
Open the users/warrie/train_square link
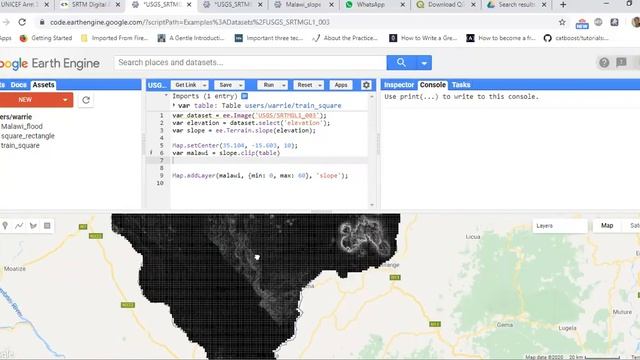[293, 105]
